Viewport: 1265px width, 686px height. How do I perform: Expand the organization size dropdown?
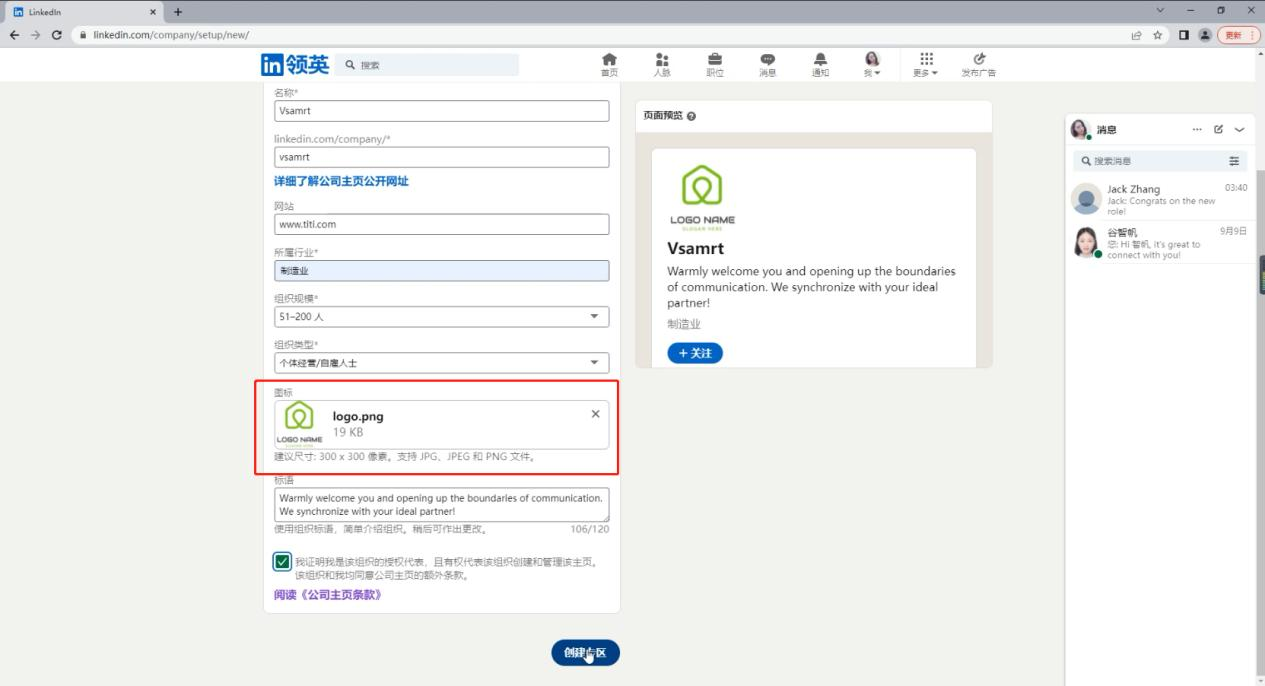(594, 317)
